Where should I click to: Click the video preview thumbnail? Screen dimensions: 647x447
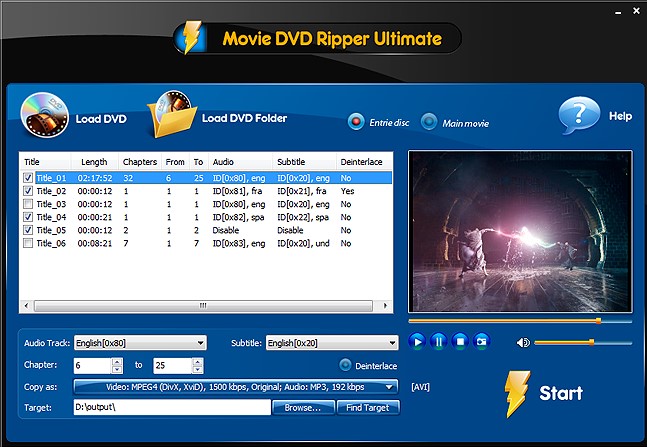pyautogui.click(x=520, y=232)
